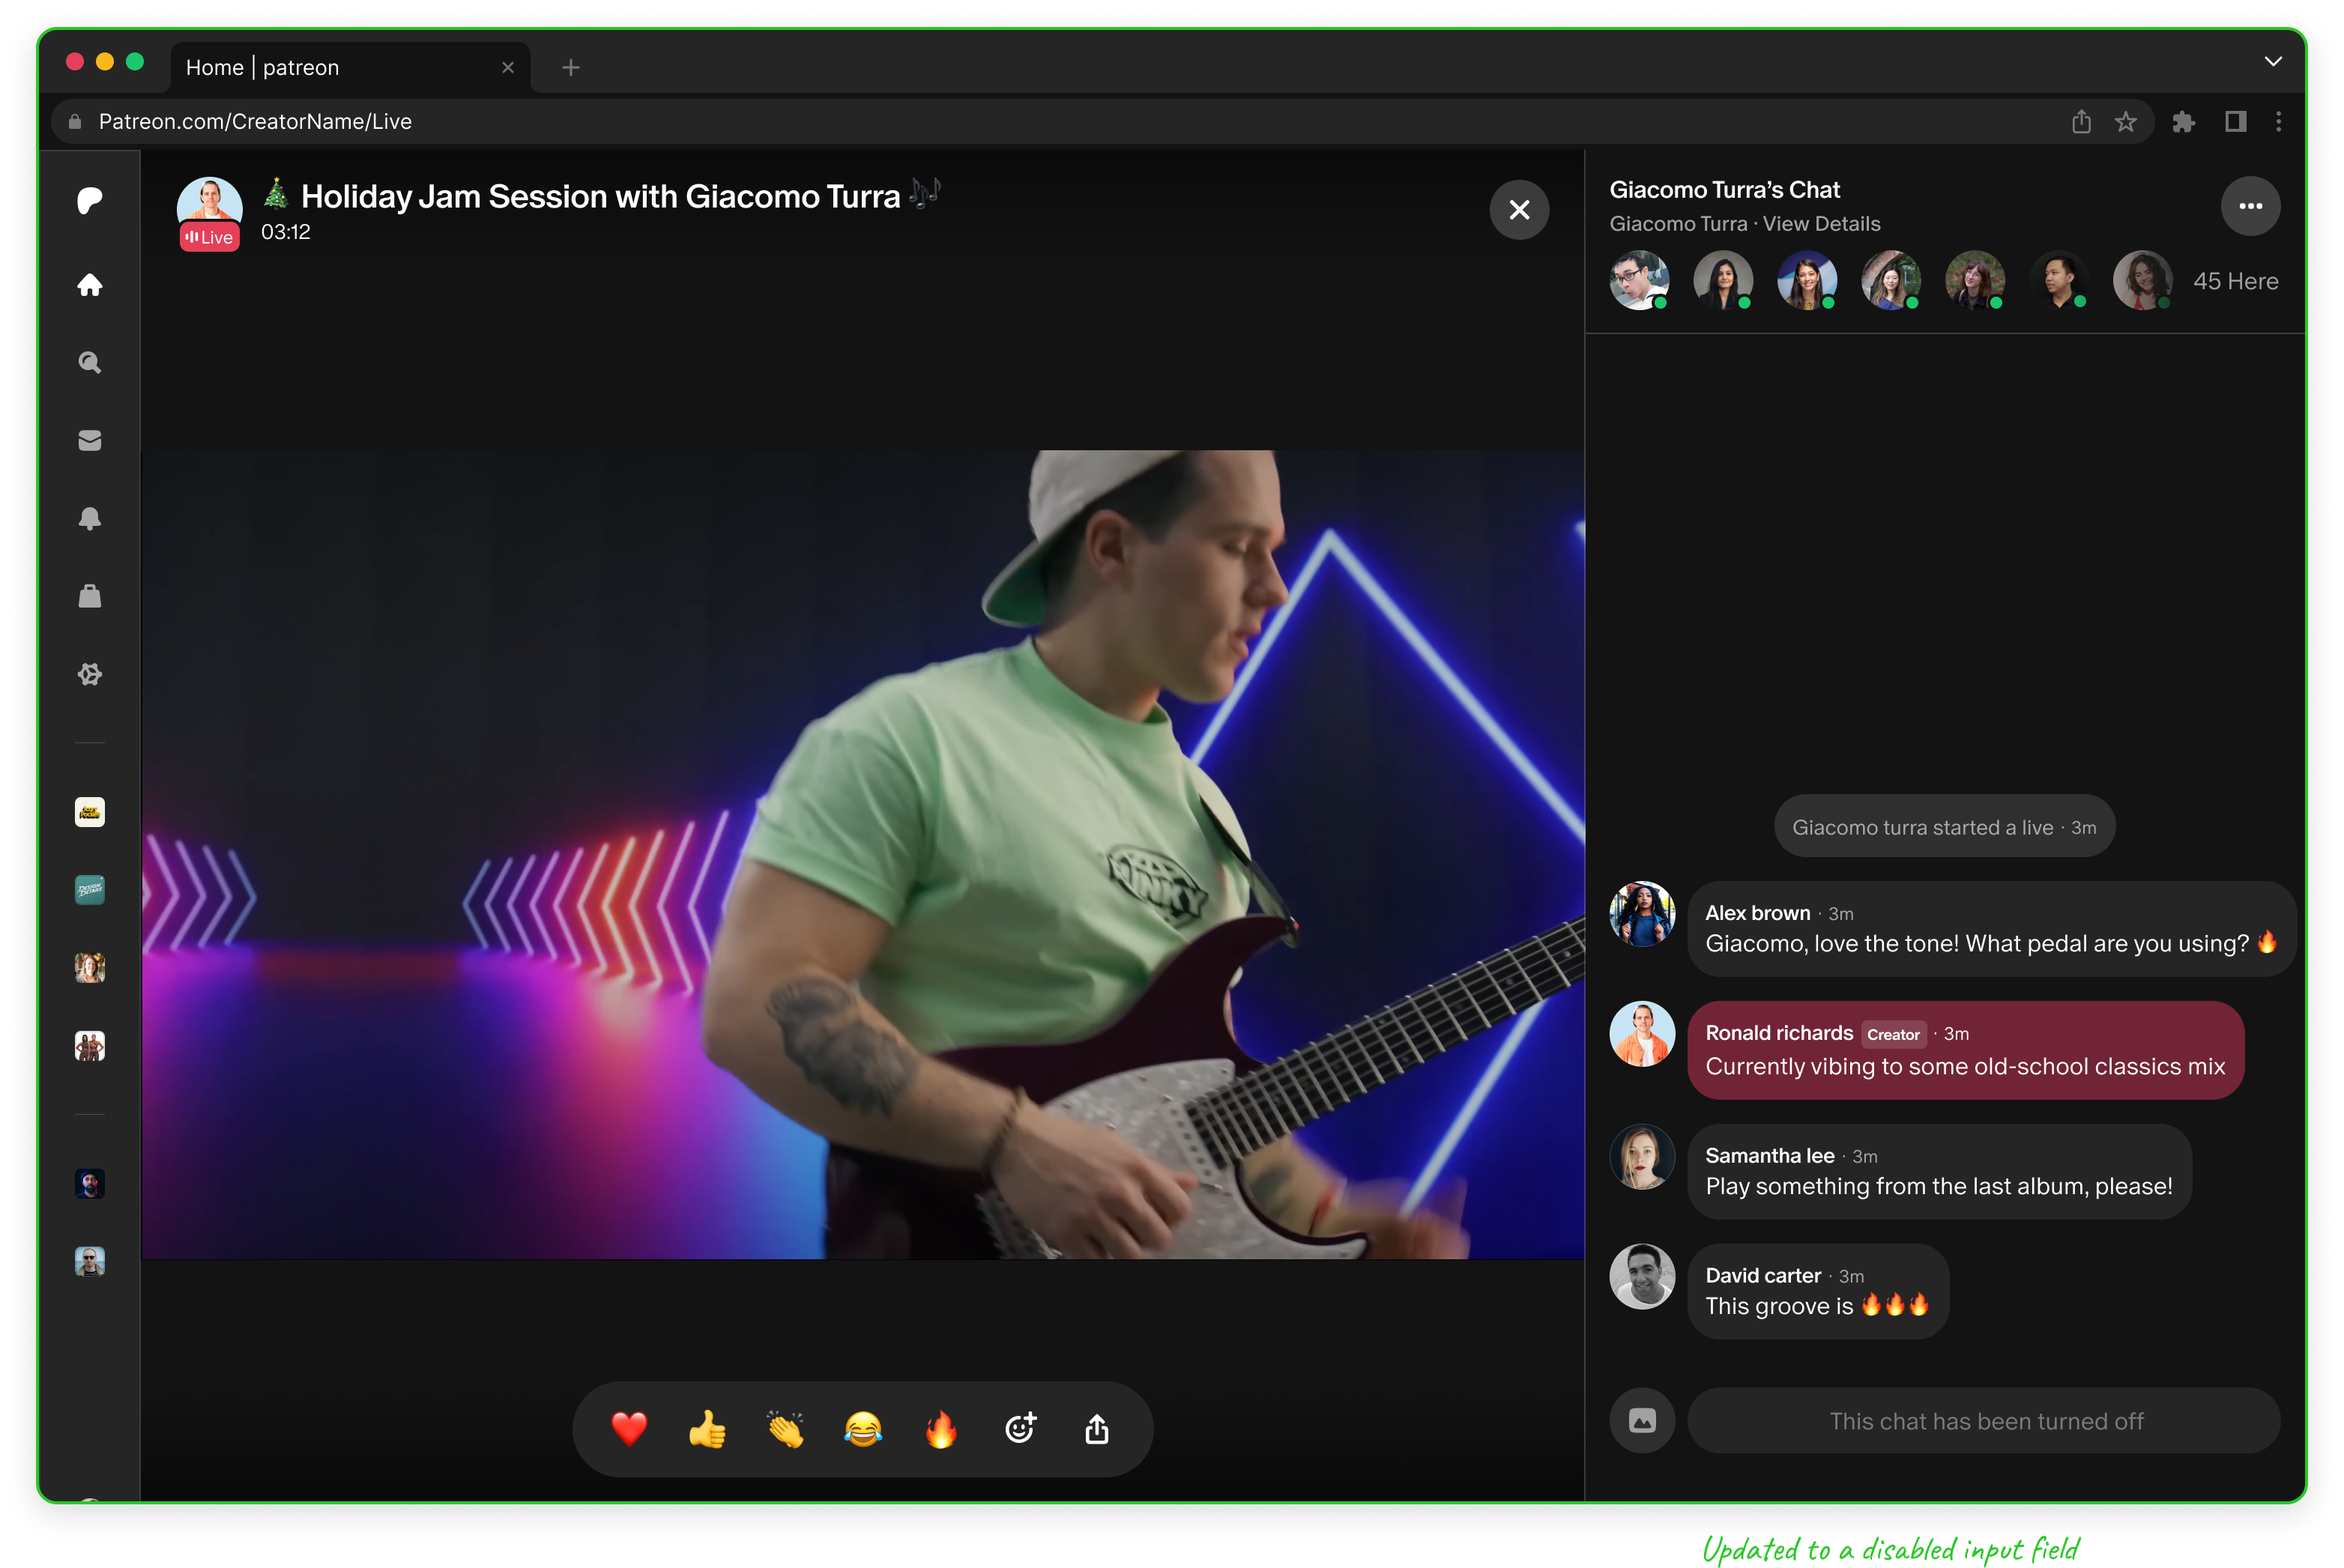The height and width of the screenshot is (1568, 2344).
Task: Open the shopping bag icon
Action: pyautogui.click(x=90, y=596)
